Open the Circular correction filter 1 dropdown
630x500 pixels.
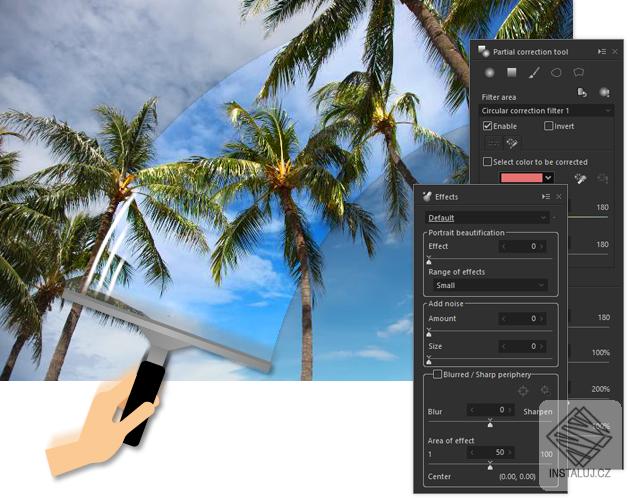coord(547,111)
